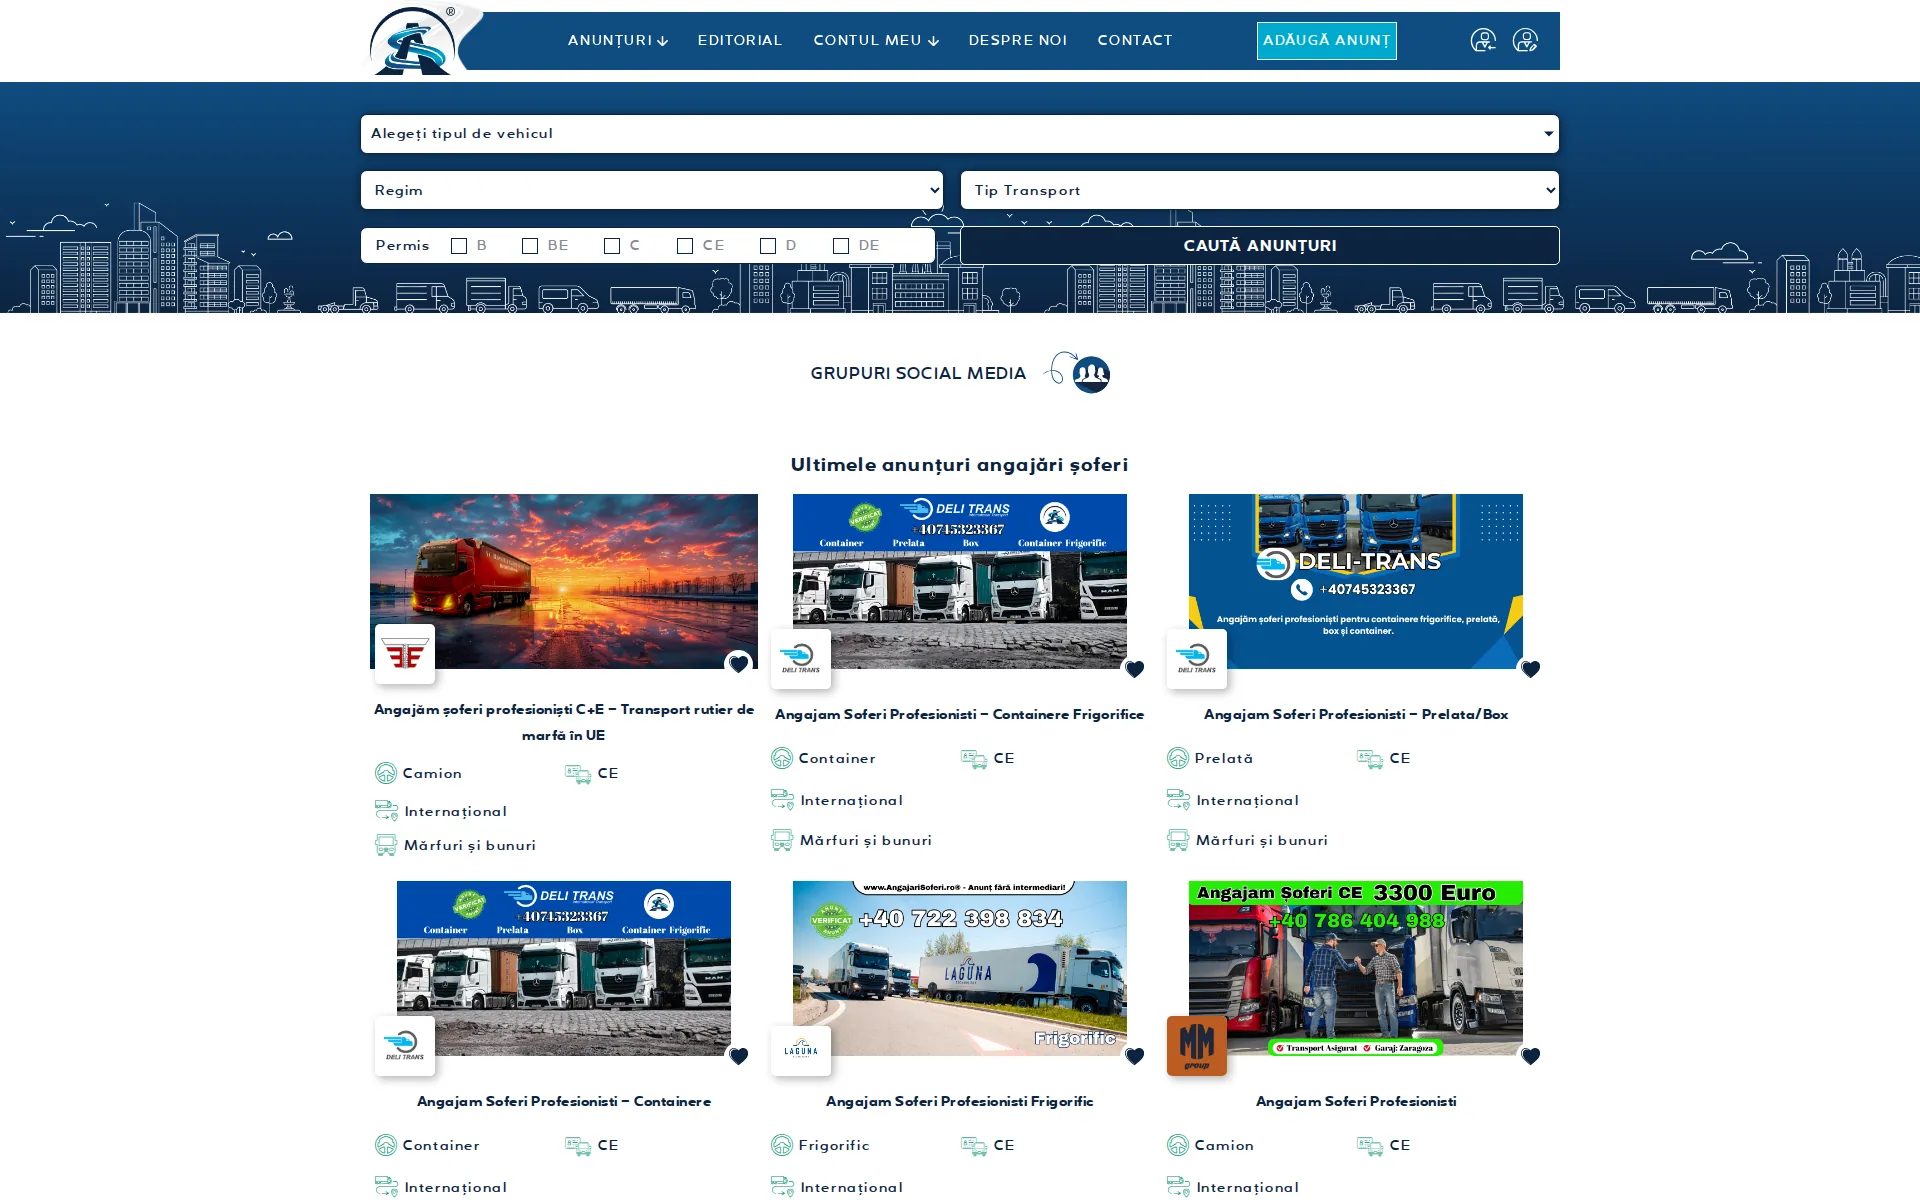Click the Frigorific type icon
The image size is (1920, 1200).
coord(782,1145)
